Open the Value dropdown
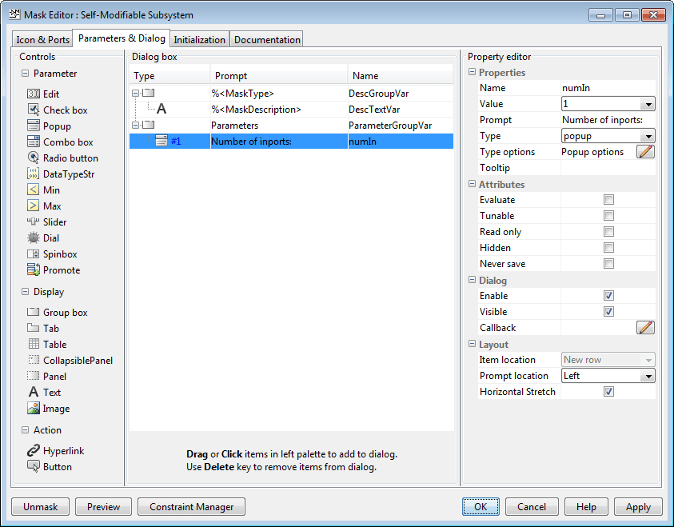 click(x=608, y=104)
